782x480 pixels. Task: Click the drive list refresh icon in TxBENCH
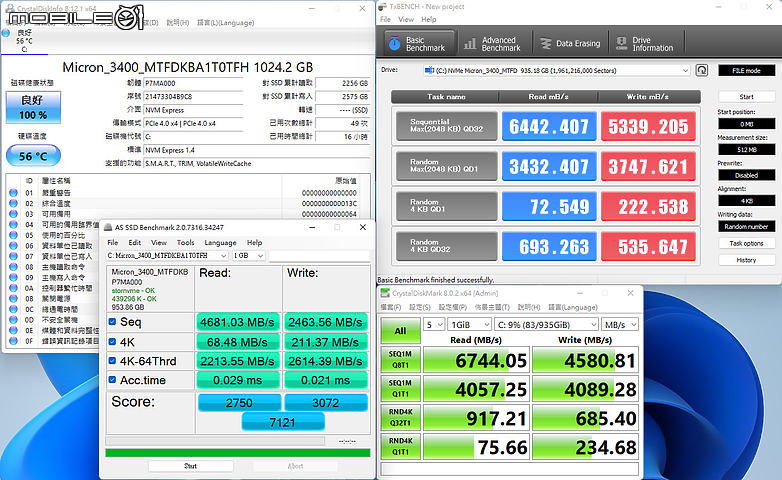click(x=702, y=70)
